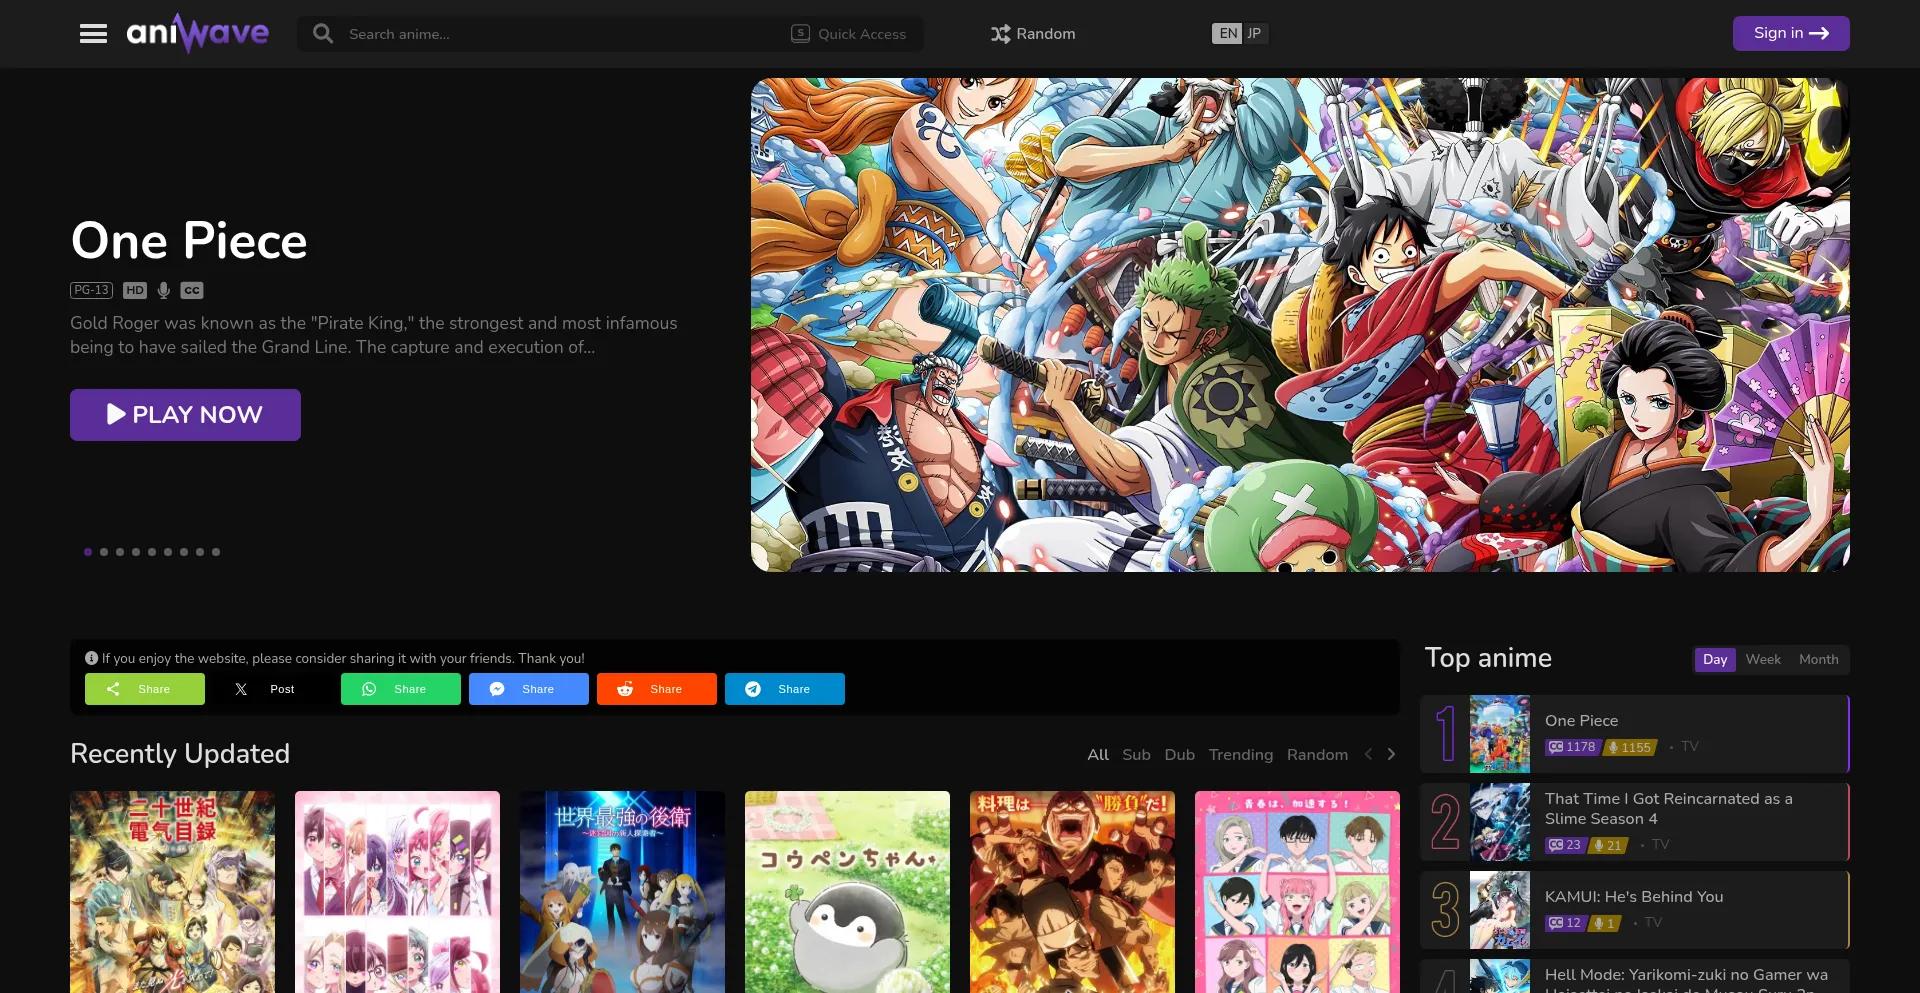Screen dimensions: 1920x993
Task: Open the orange shouting-man 料理は poster
Action: pyautogui.click(x=1072, y=892)
